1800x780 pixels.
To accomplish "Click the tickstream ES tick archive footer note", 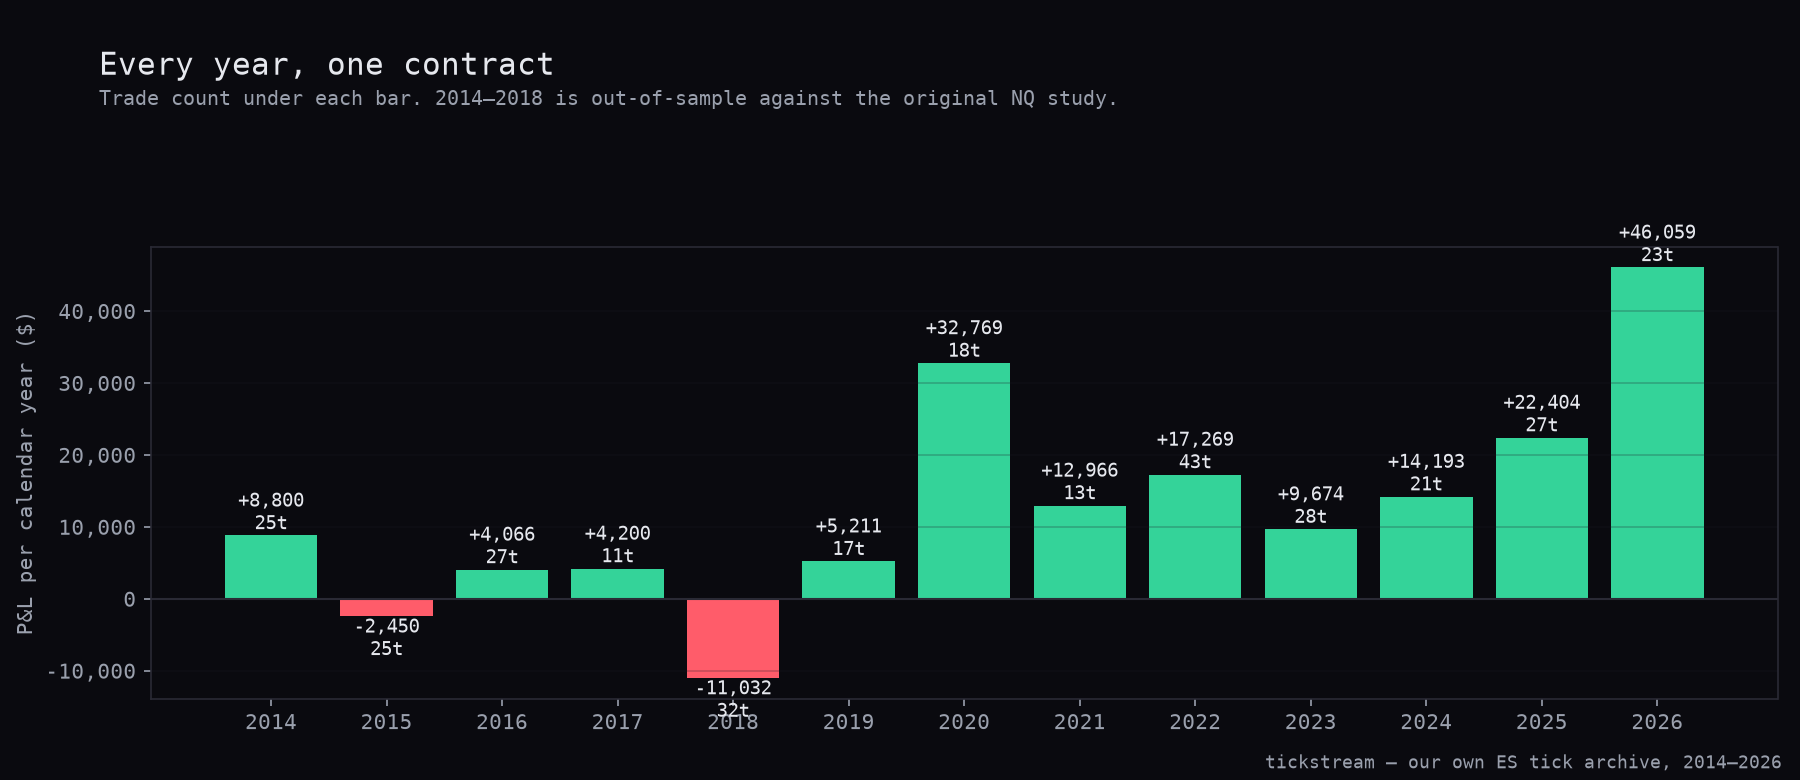I will coord(1523,762).
